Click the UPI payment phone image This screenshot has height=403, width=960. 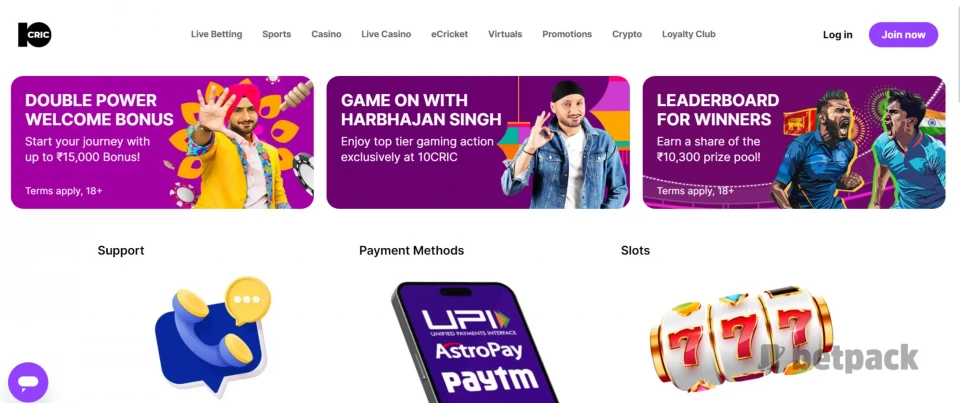tap(475, 342)
